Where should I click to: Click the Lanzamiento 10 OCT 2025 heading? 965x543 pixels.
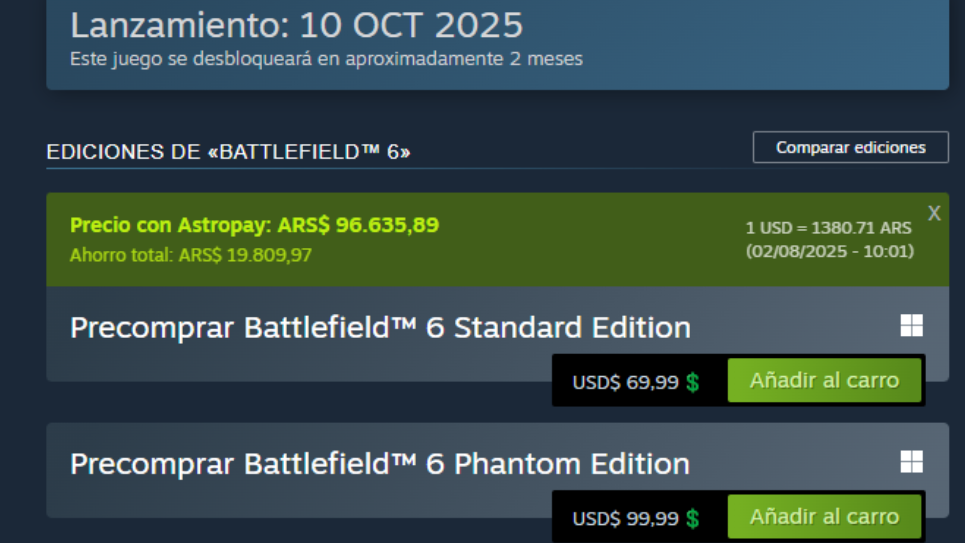[x=296, y=25]
